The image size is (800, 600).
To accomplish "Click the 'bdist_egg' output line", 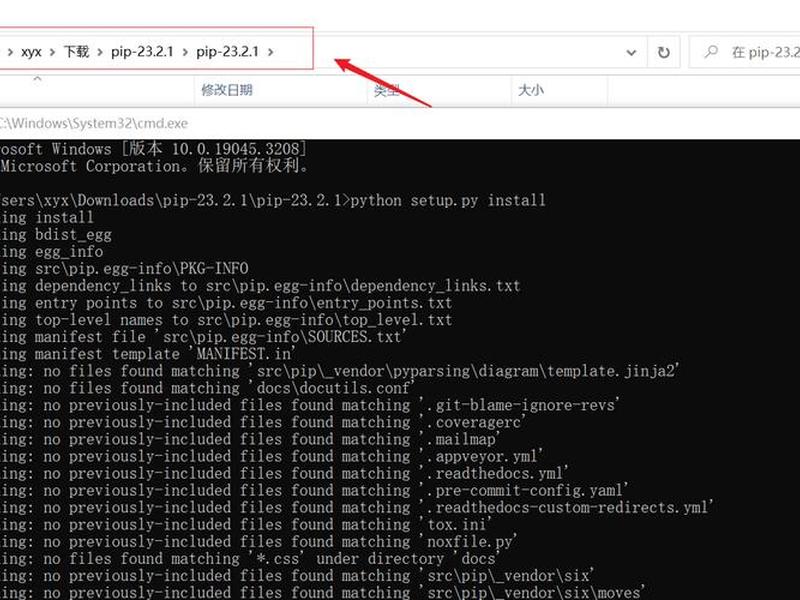I will point(56,234).
